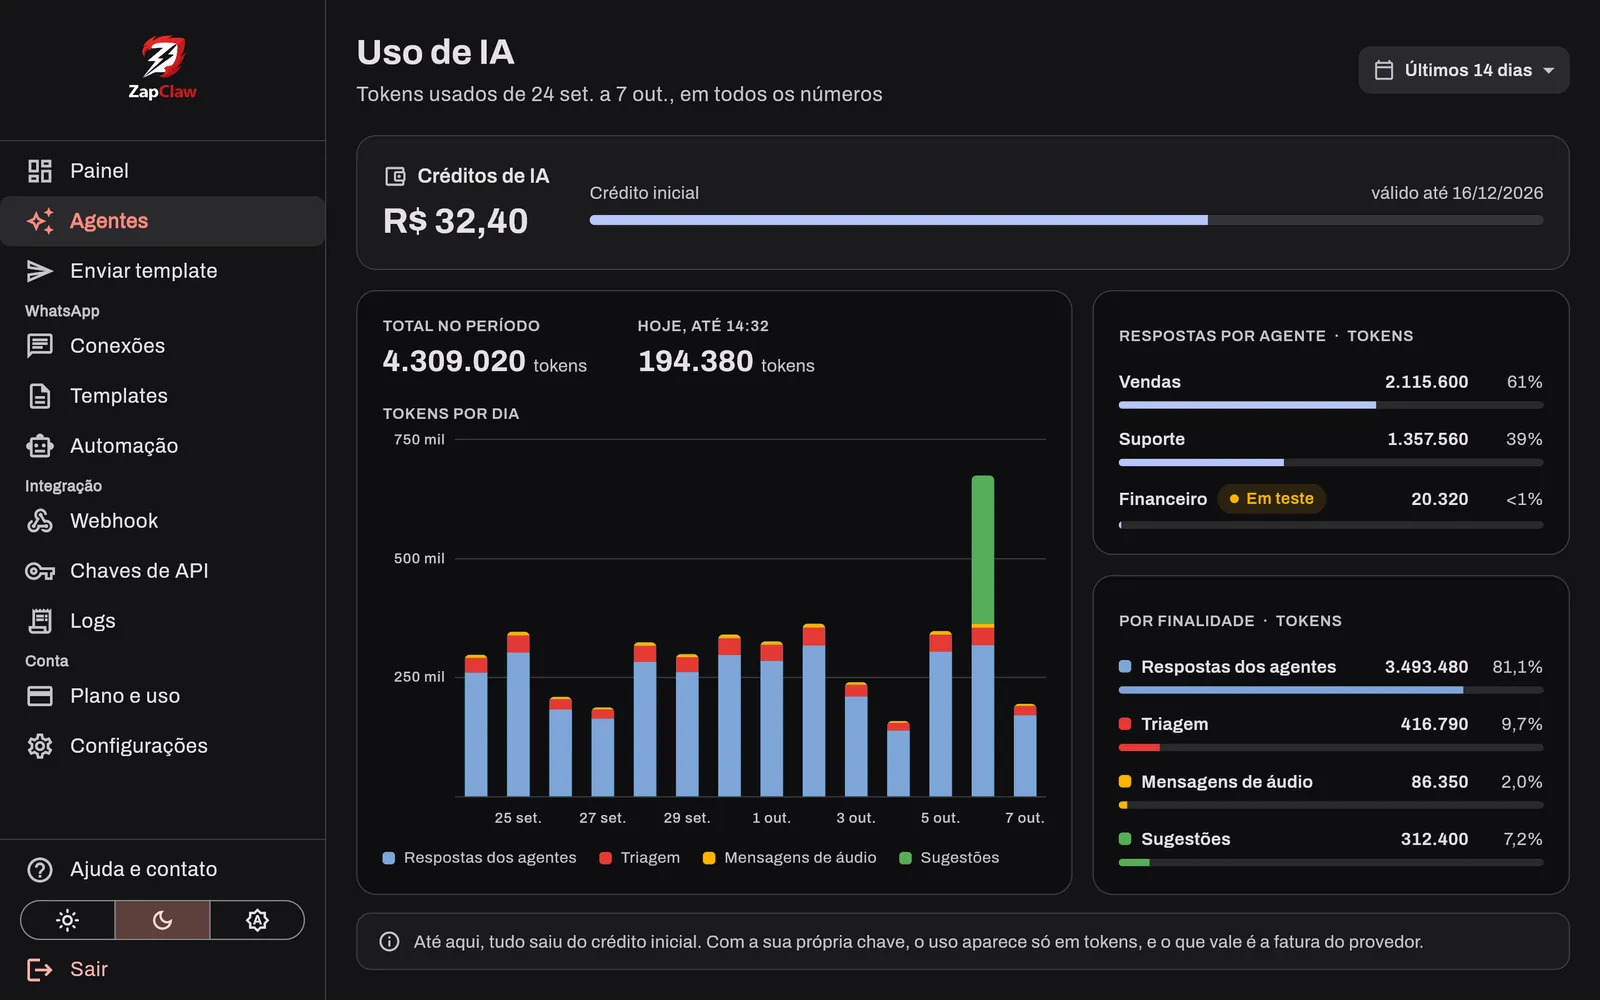The image size is (1600, 1000).
Task: Click the Em teste badge on Financeiro
Action: (x=1272, y=499)
